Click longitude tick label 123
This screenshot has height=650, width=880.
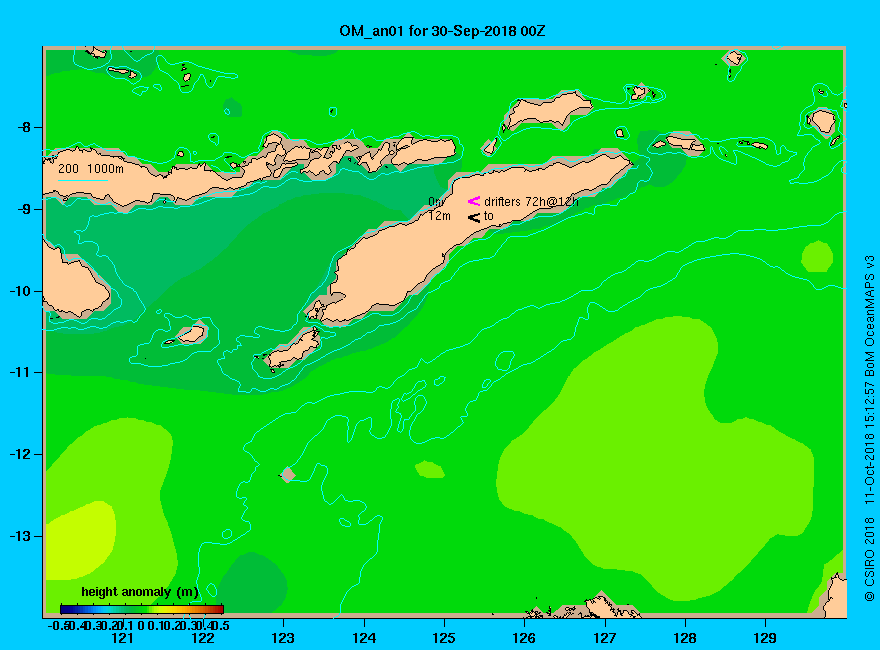(283, 638)
